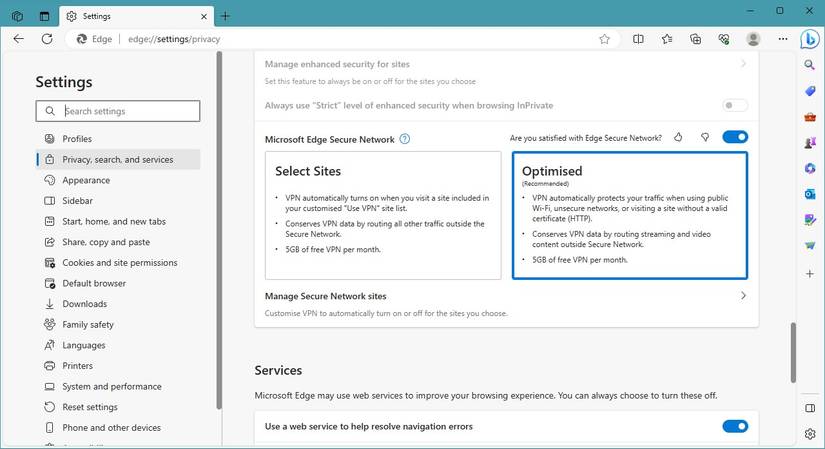
Task: Open the Appearance settings section
Action: click(86, 180)
